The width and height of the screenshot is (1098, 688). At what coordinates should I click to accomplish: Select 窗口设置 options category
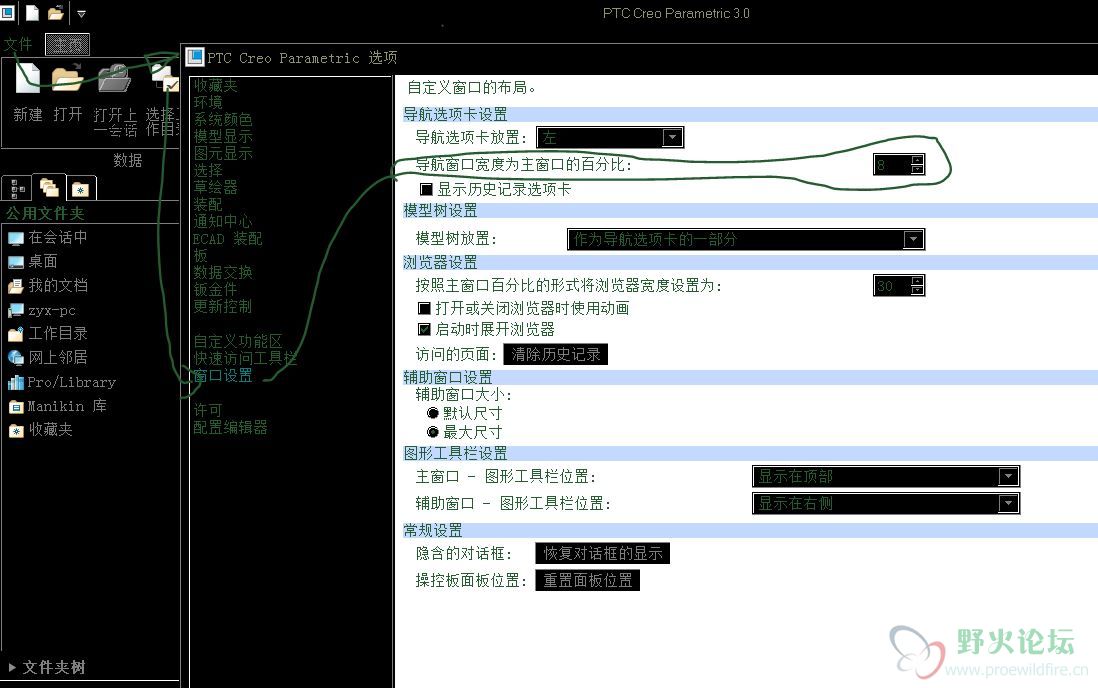[x=223, y=376]
